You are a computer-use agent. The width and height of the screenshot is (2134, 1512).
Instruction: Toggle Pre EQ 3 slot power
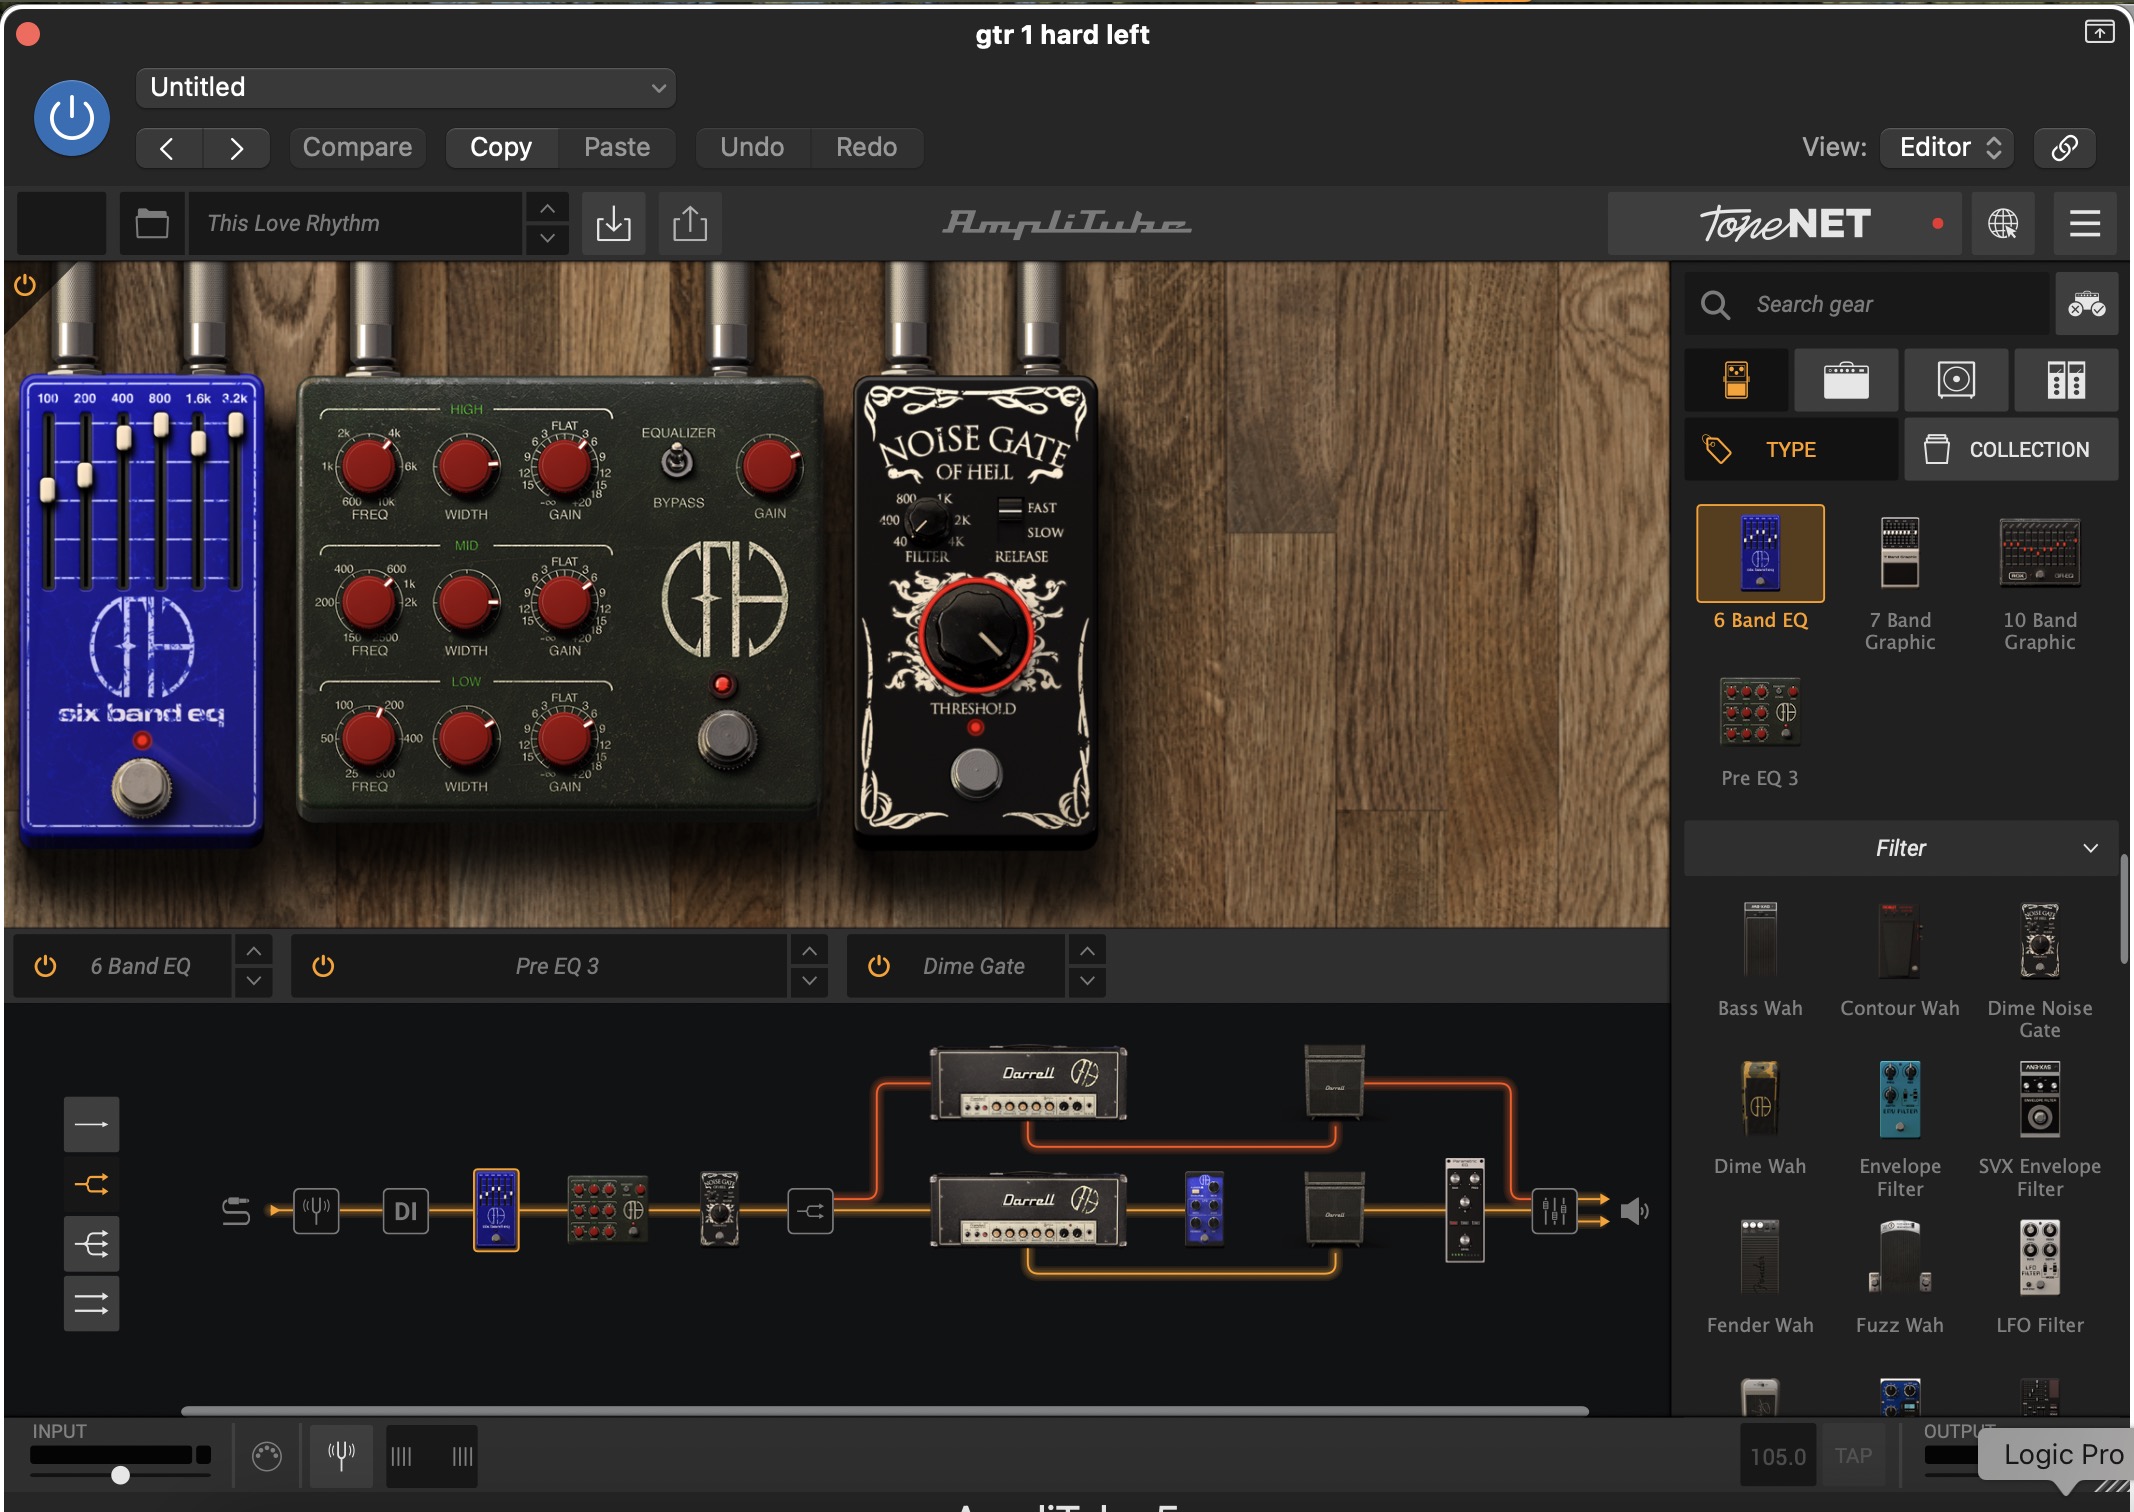click(323, 966)
